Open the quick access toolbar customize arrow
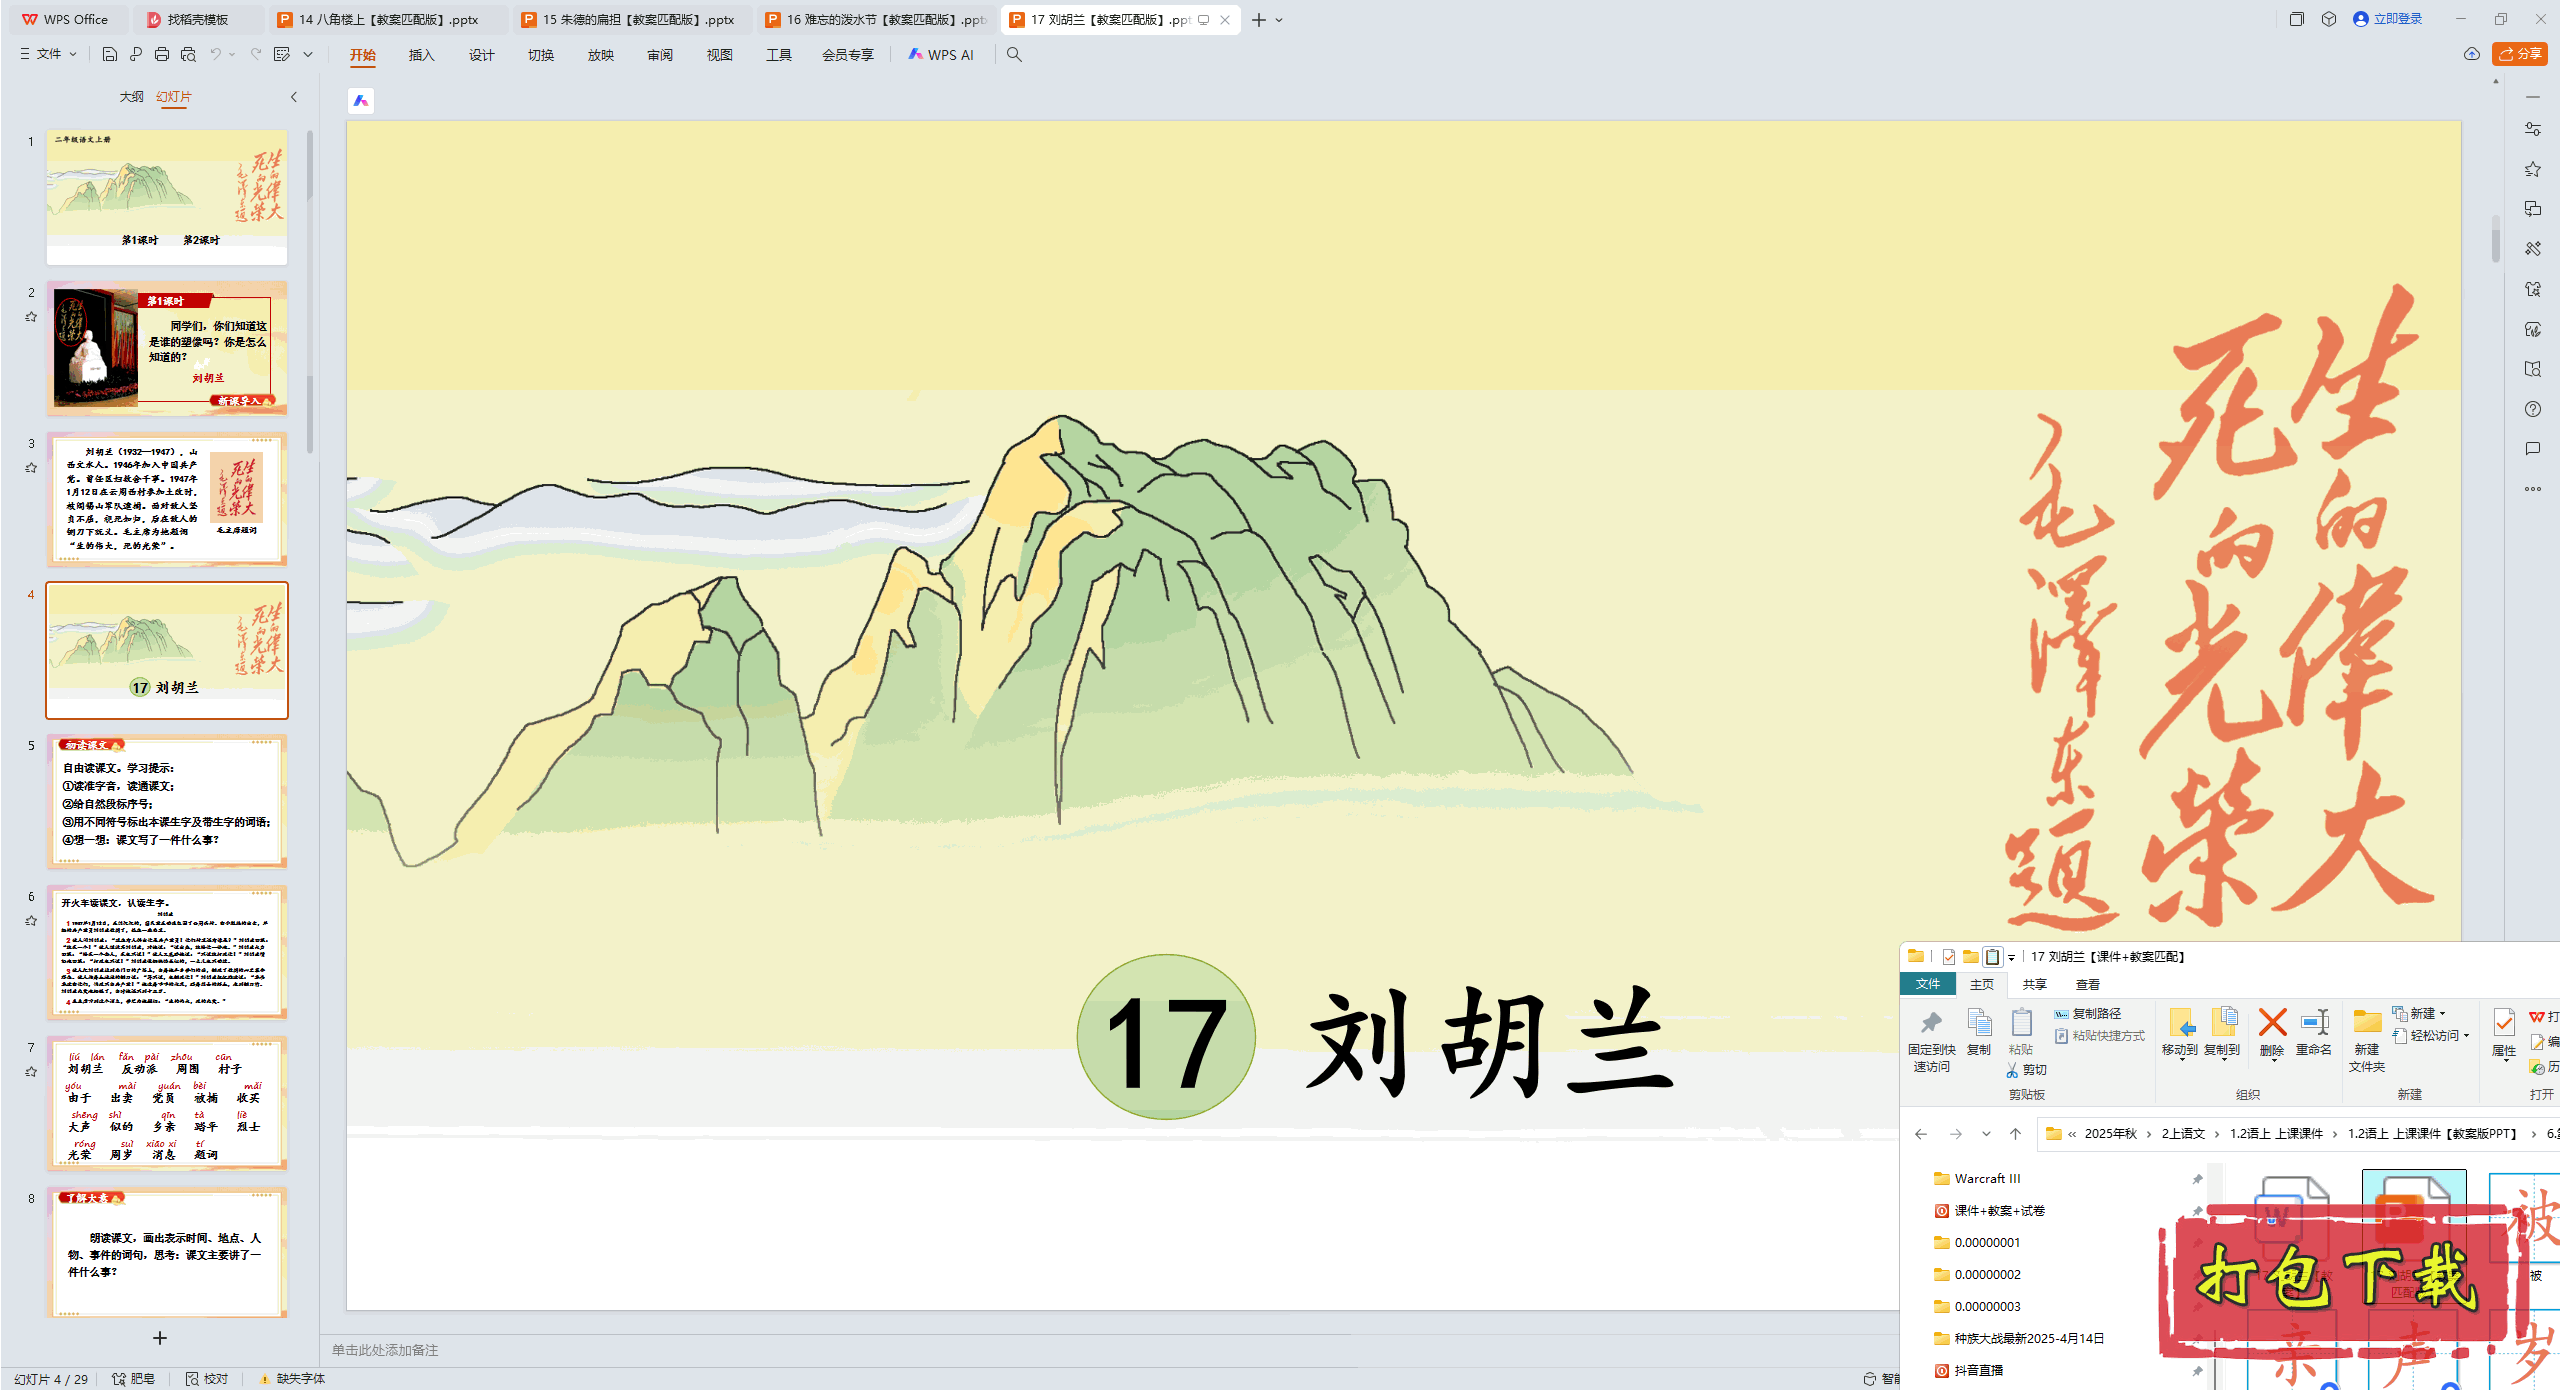 click(308, 54)
